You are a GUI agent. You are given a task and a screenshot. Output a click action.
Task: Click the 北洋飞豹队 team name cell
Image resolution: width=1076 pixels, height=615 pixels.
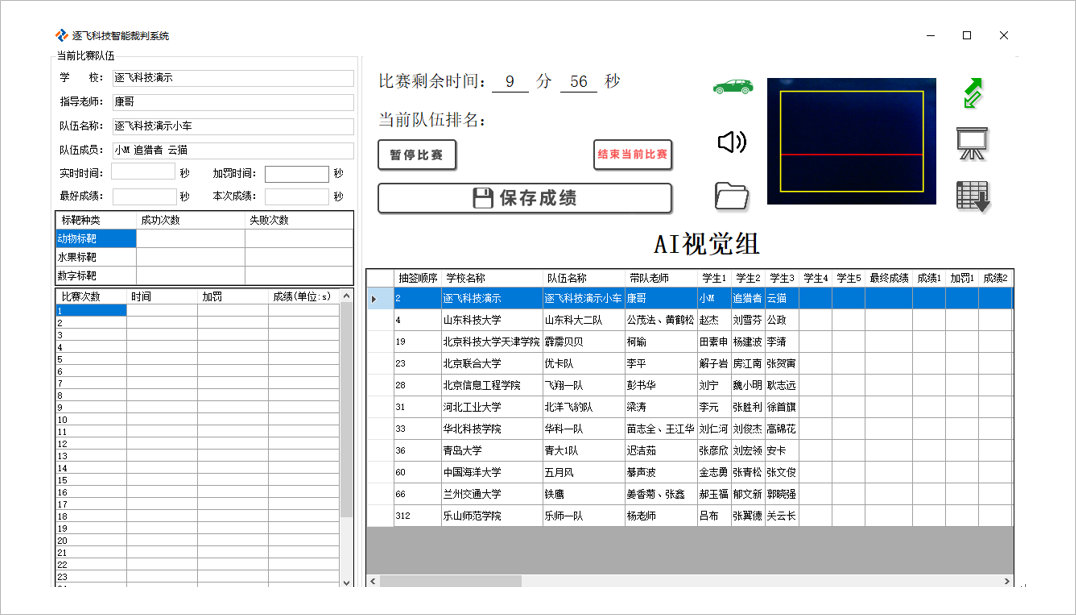[x=583, y=407]
